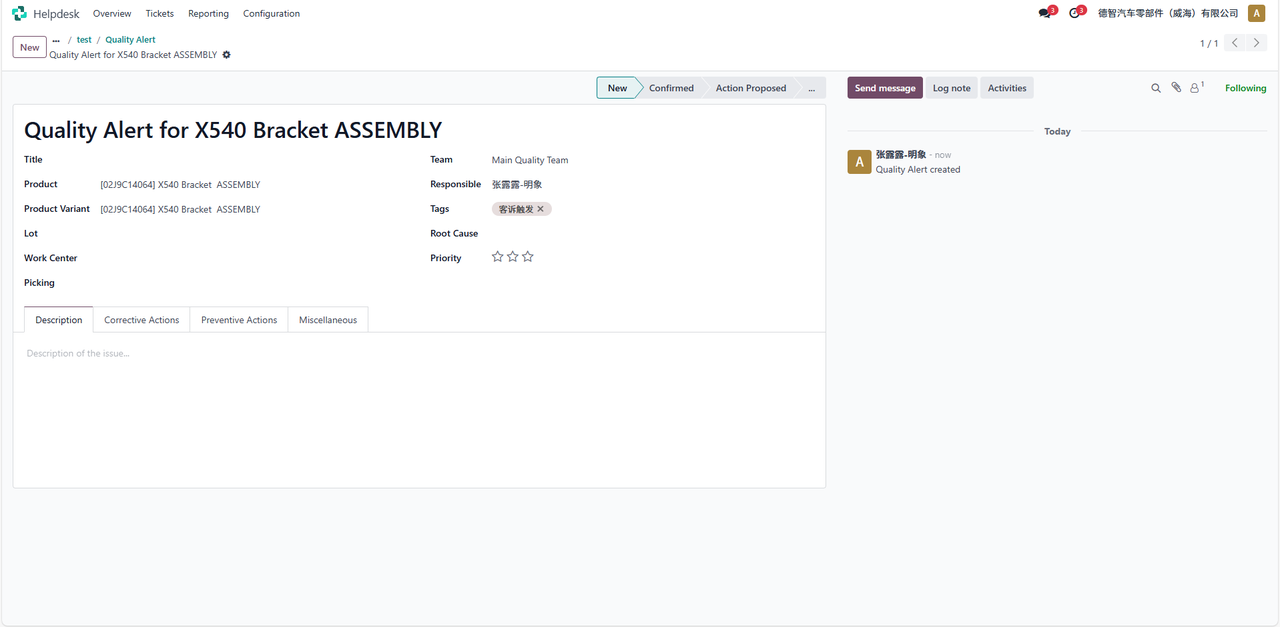Open the messages chat bubble icon
The width and height of the screenshot is (1280, 627).
1045,14
